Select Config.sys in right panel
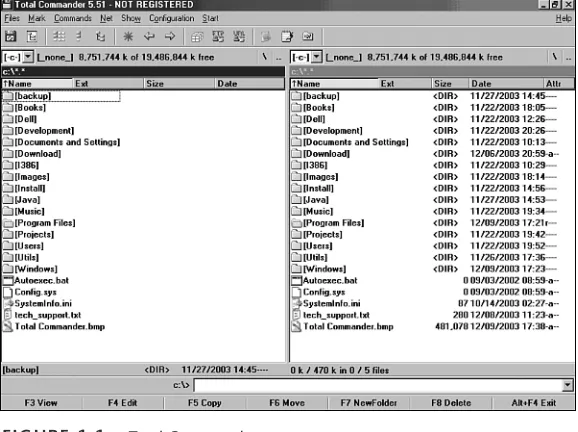This screenshot has width=578, height=432. (x=425, y=292)
